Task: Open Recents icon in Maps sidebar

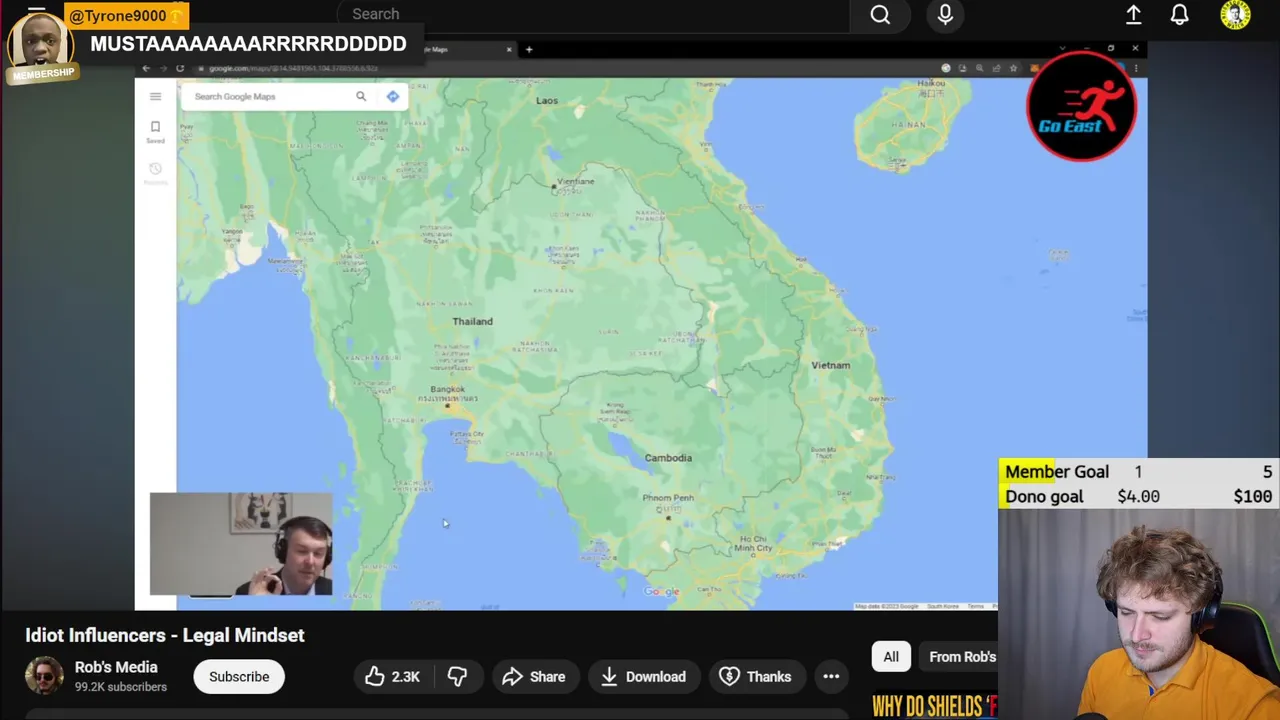Action: [155, 173]
